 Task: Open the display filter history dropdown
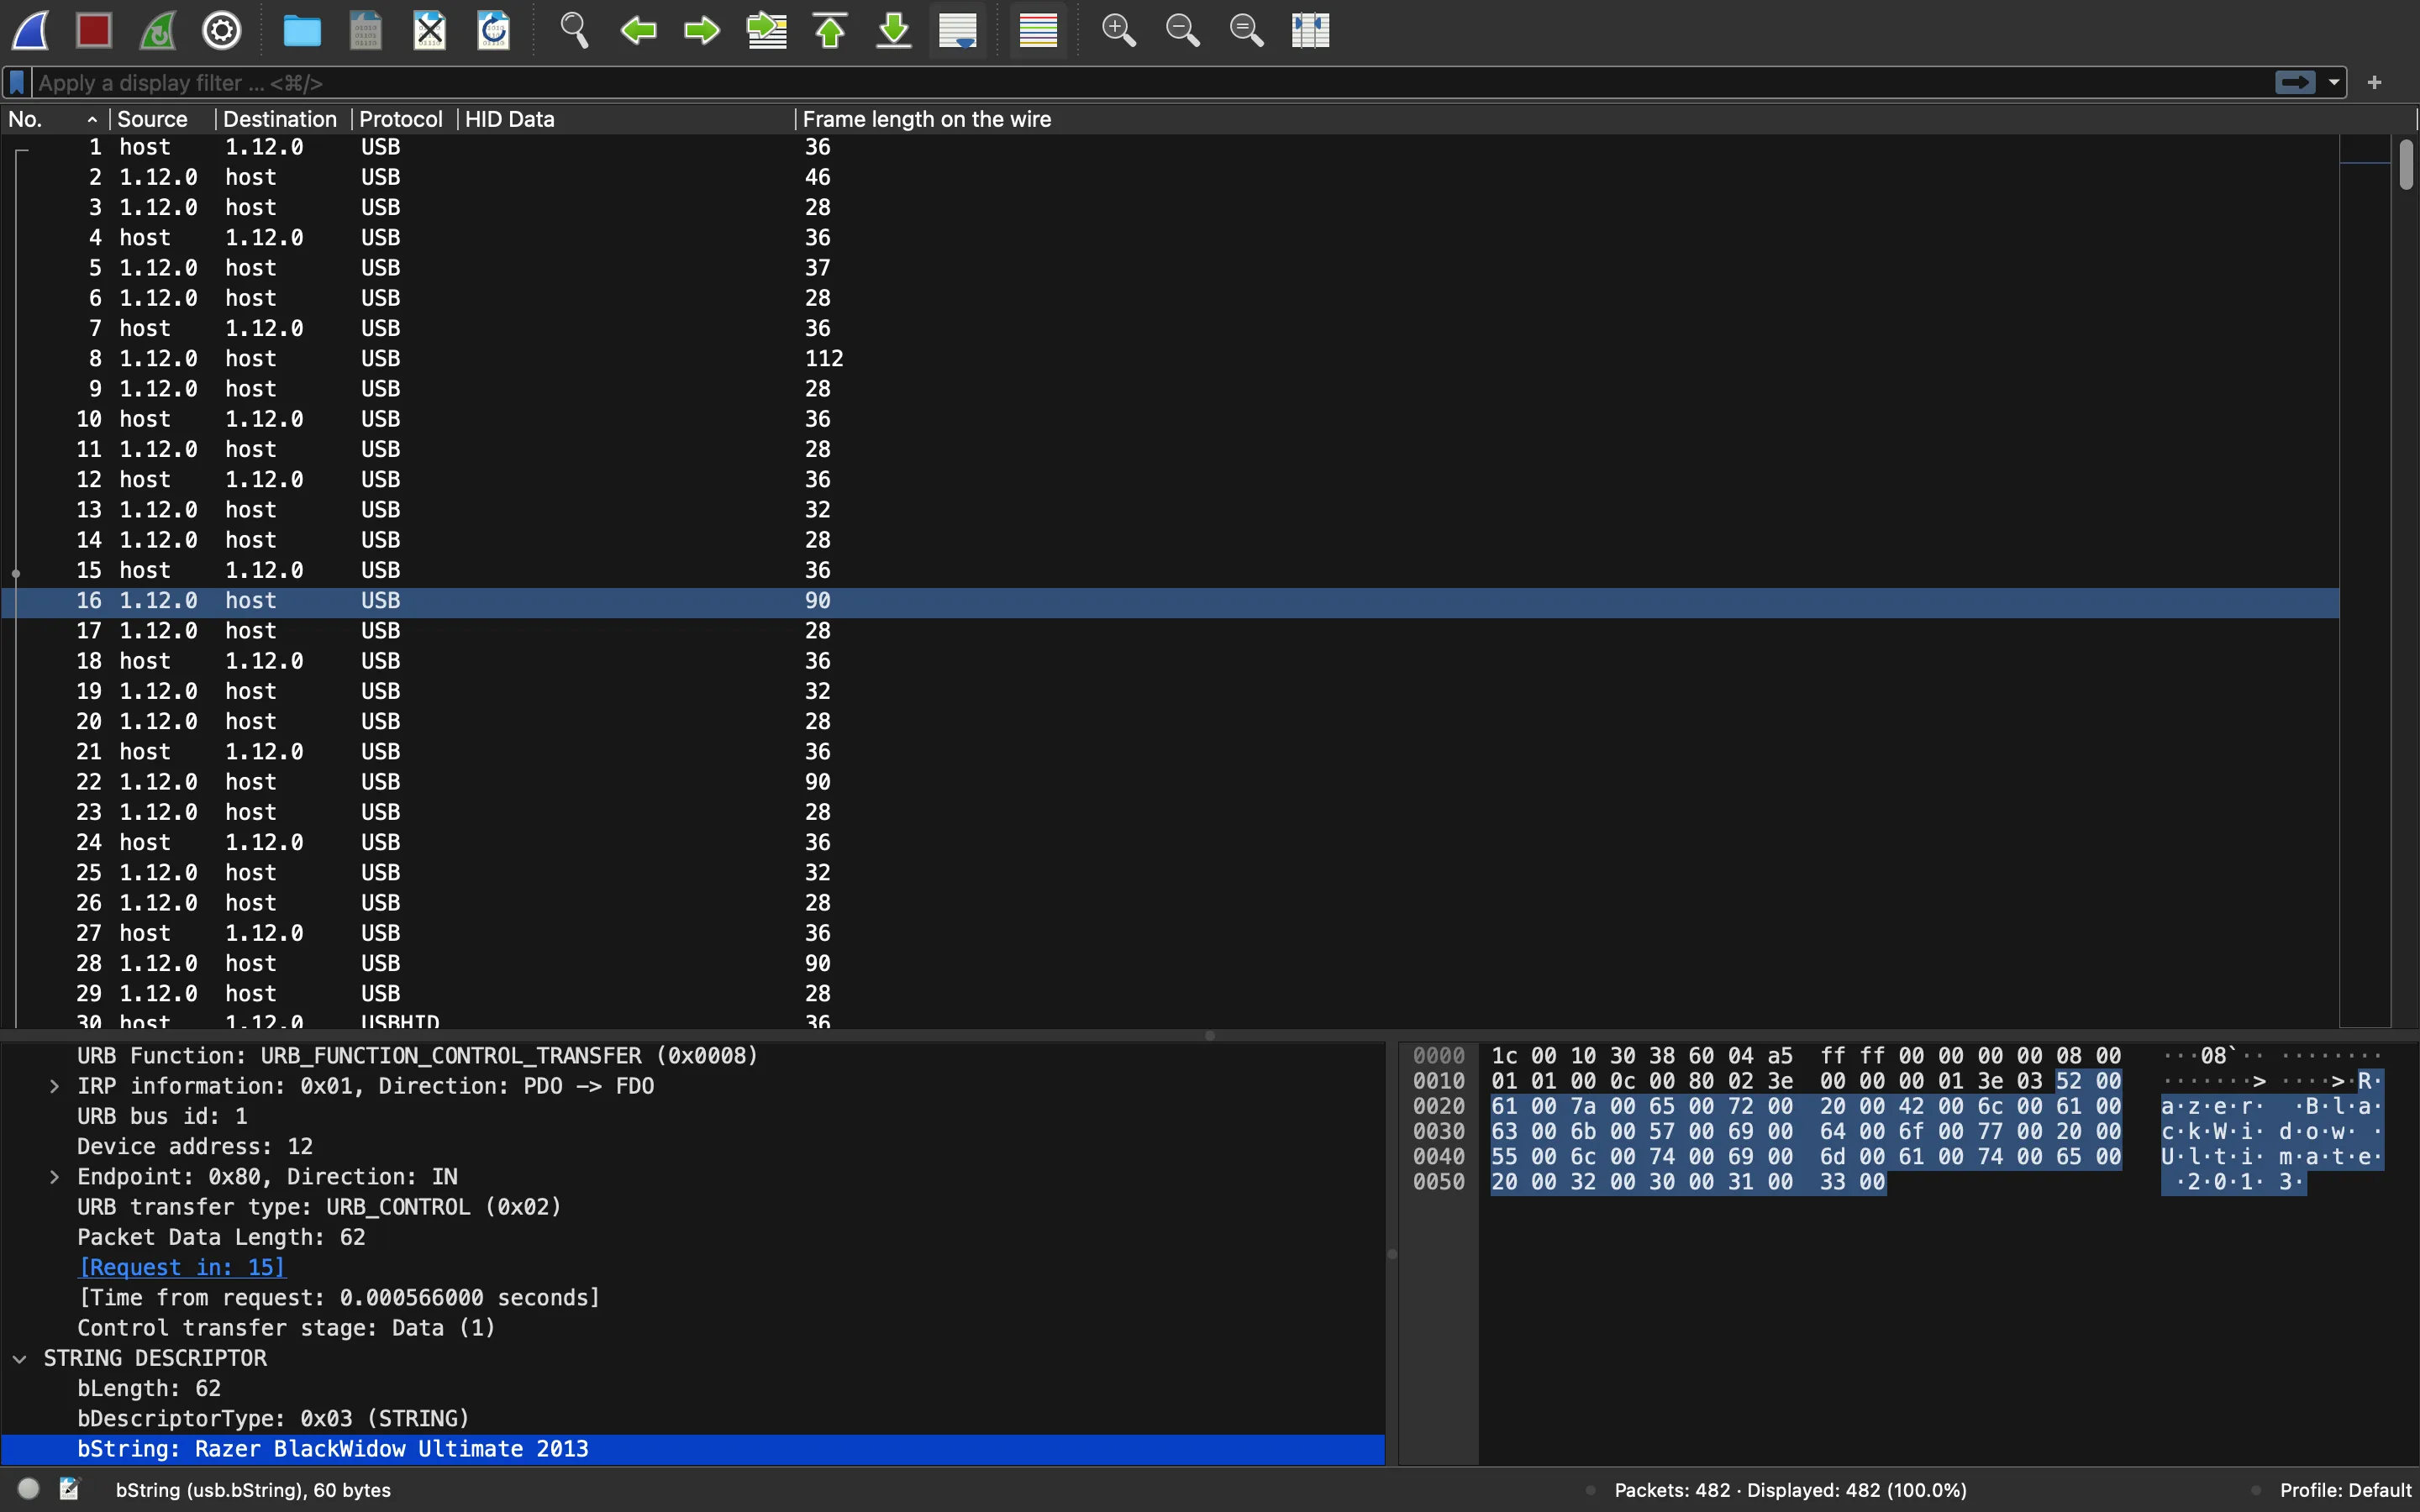[2334, 83]
